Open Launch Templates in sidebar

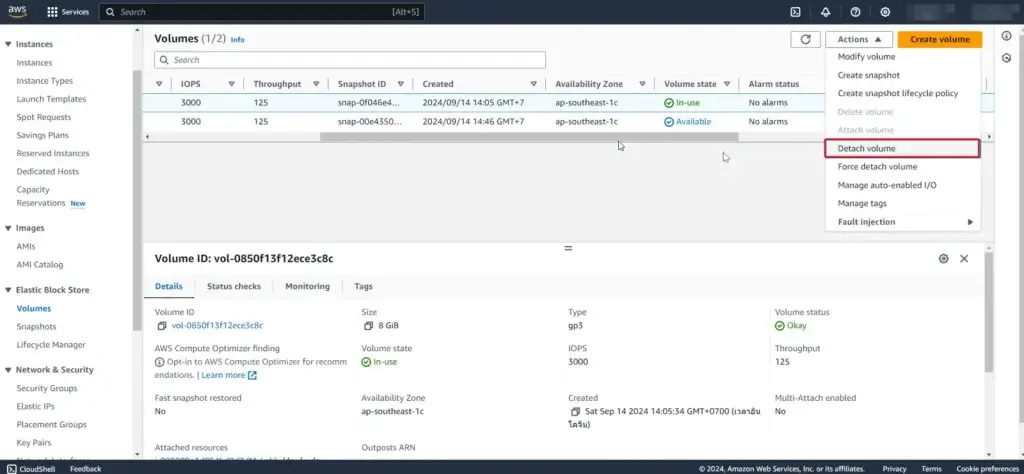pos(51,99)
